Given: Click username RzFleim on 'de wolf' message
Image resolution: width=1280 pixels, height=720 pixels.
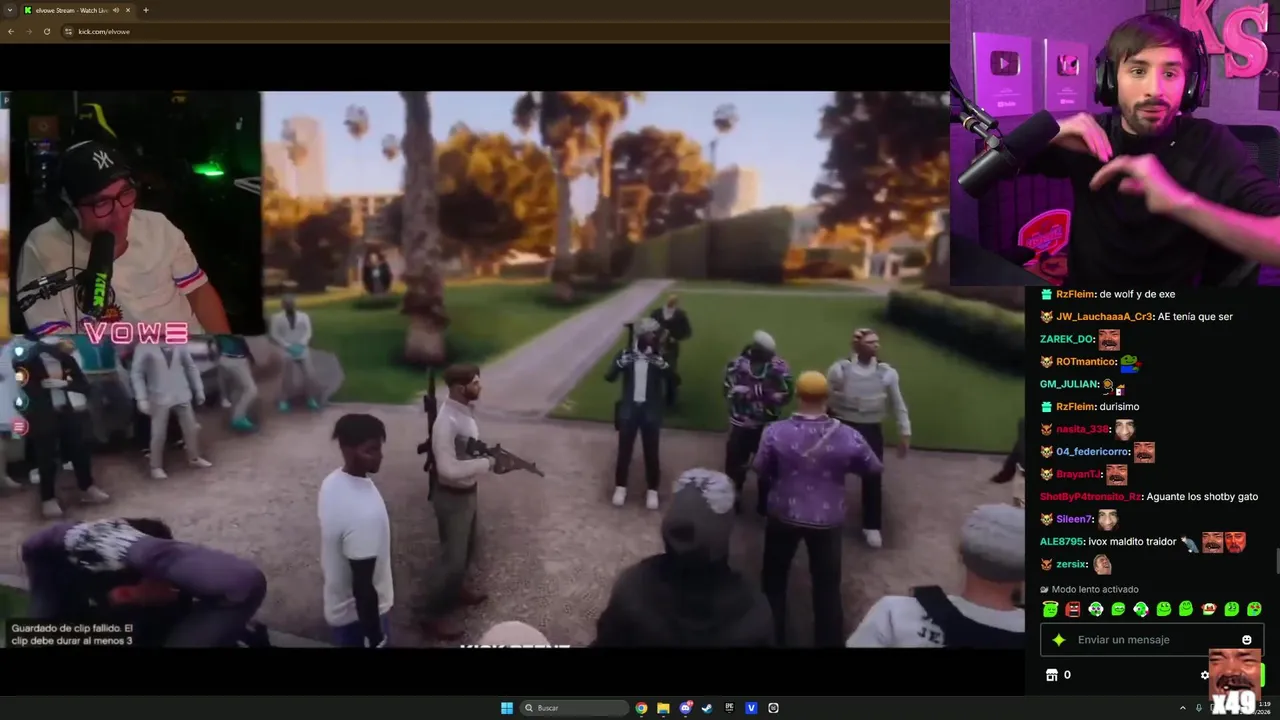Looking at the screenshot, I should click(x=1075, y=294).
